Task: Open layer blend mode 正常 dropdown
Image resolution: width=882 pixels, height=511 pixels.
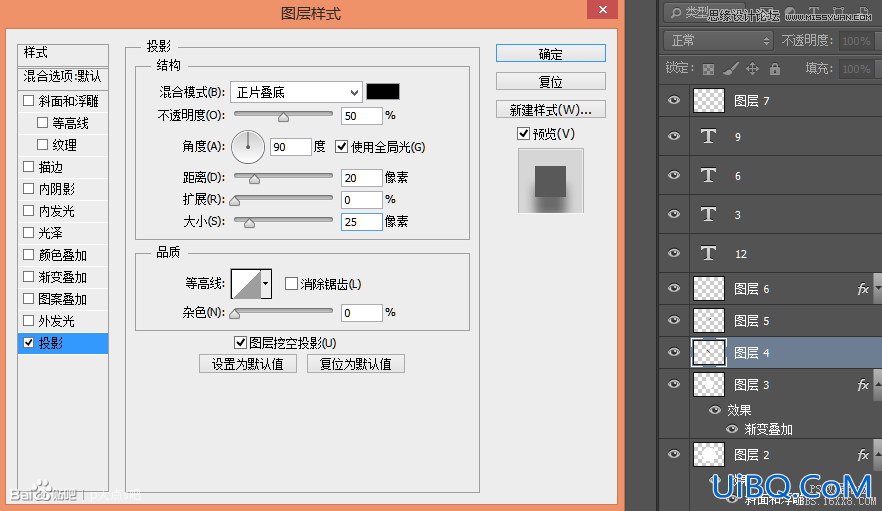Action: click(x=718, y=41)
